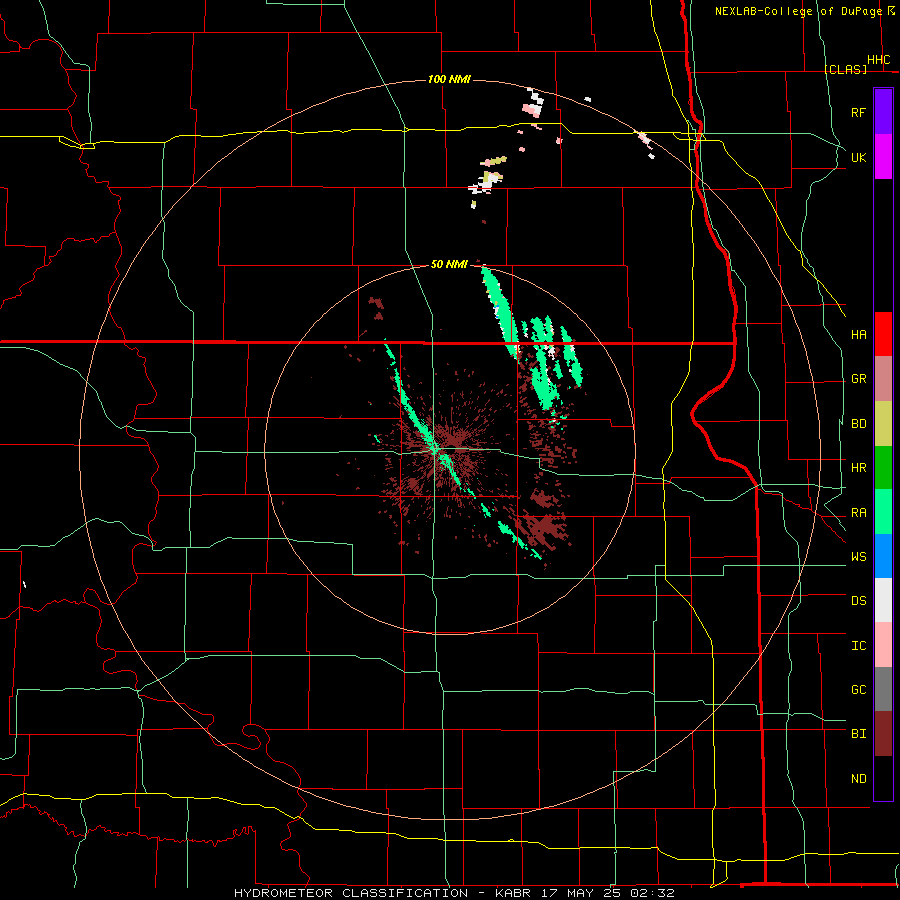
Task: Click the HYDROMETEOR CLASSIFICATION title text
Action: point(351,893)
